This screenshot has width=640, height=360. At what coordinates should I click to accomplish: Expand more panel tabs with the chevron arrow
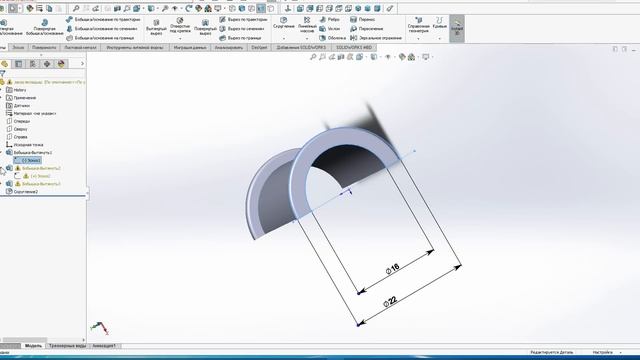coord(82,64)
